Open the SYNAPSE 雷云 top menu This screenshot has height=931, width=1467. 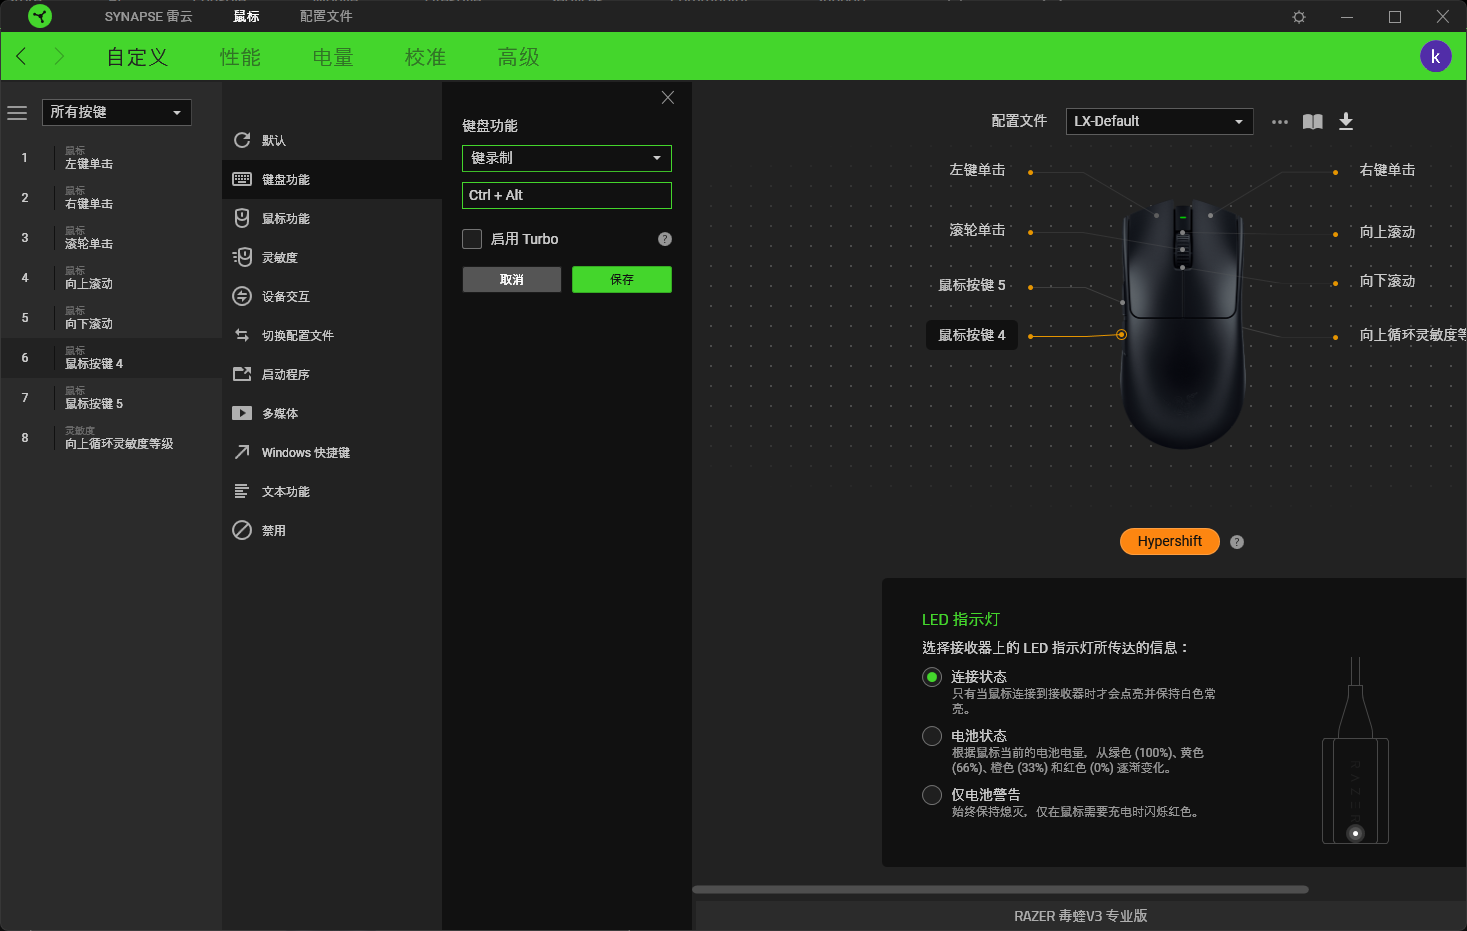tap(148, 16)
